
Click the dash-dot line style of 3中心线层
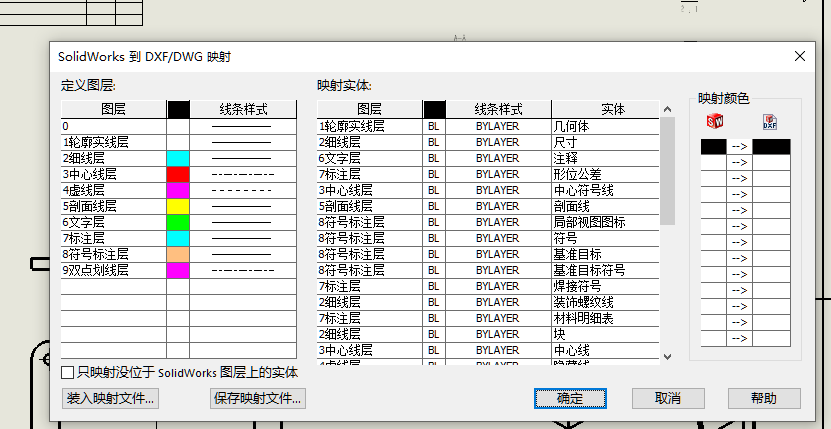point(243,174)
